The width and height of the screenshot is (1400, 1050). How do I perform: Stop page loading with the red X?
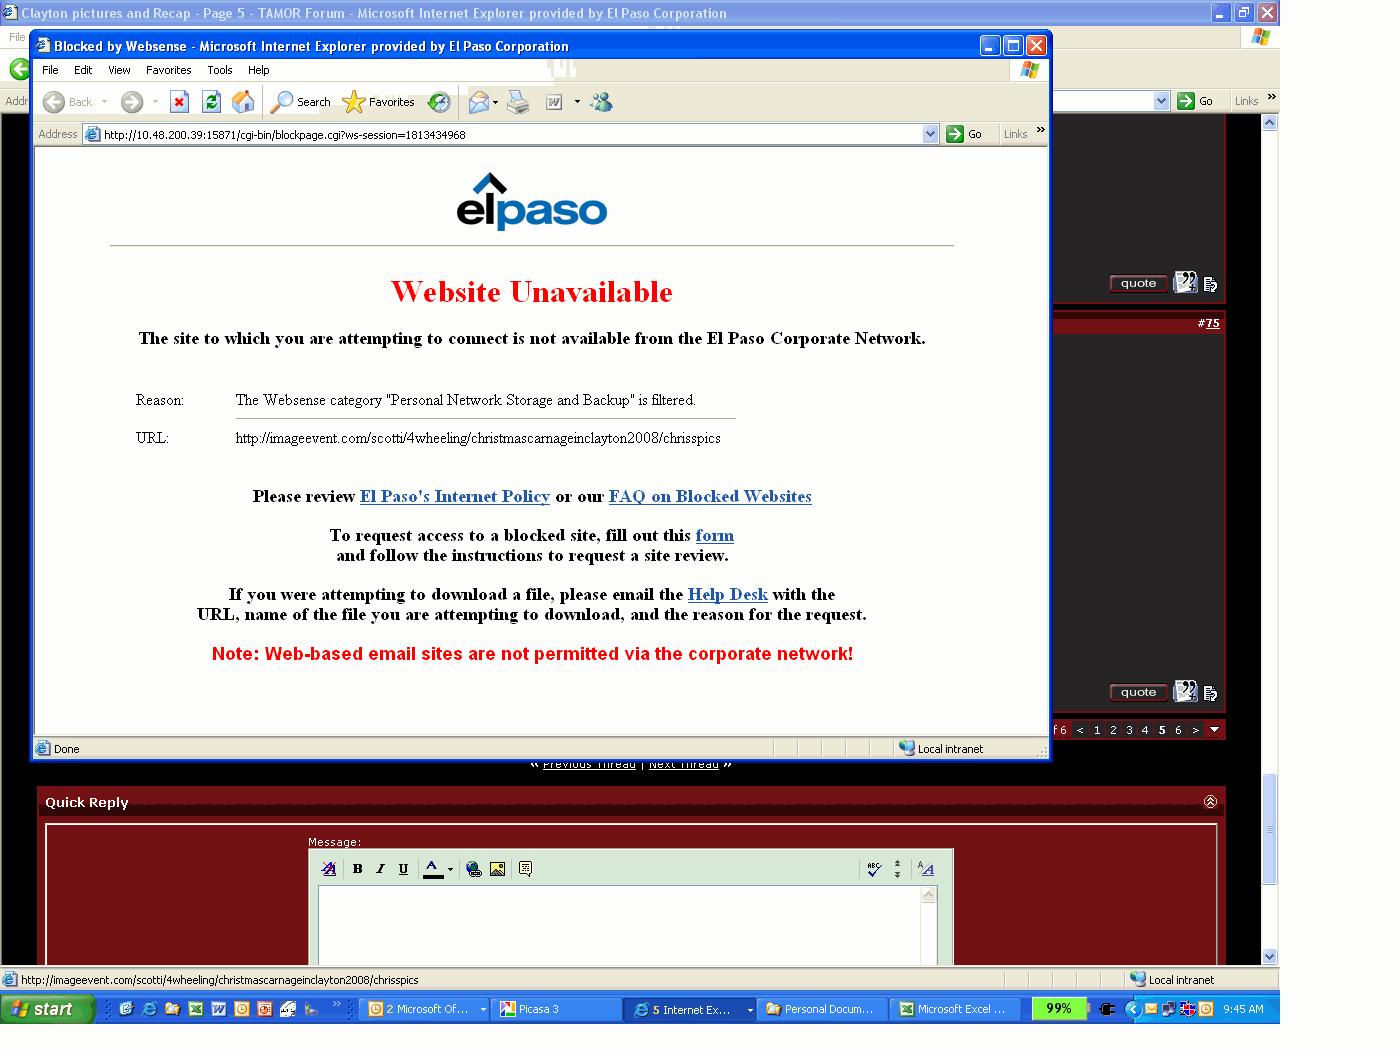pyautogui.click(x=180, y=102)
